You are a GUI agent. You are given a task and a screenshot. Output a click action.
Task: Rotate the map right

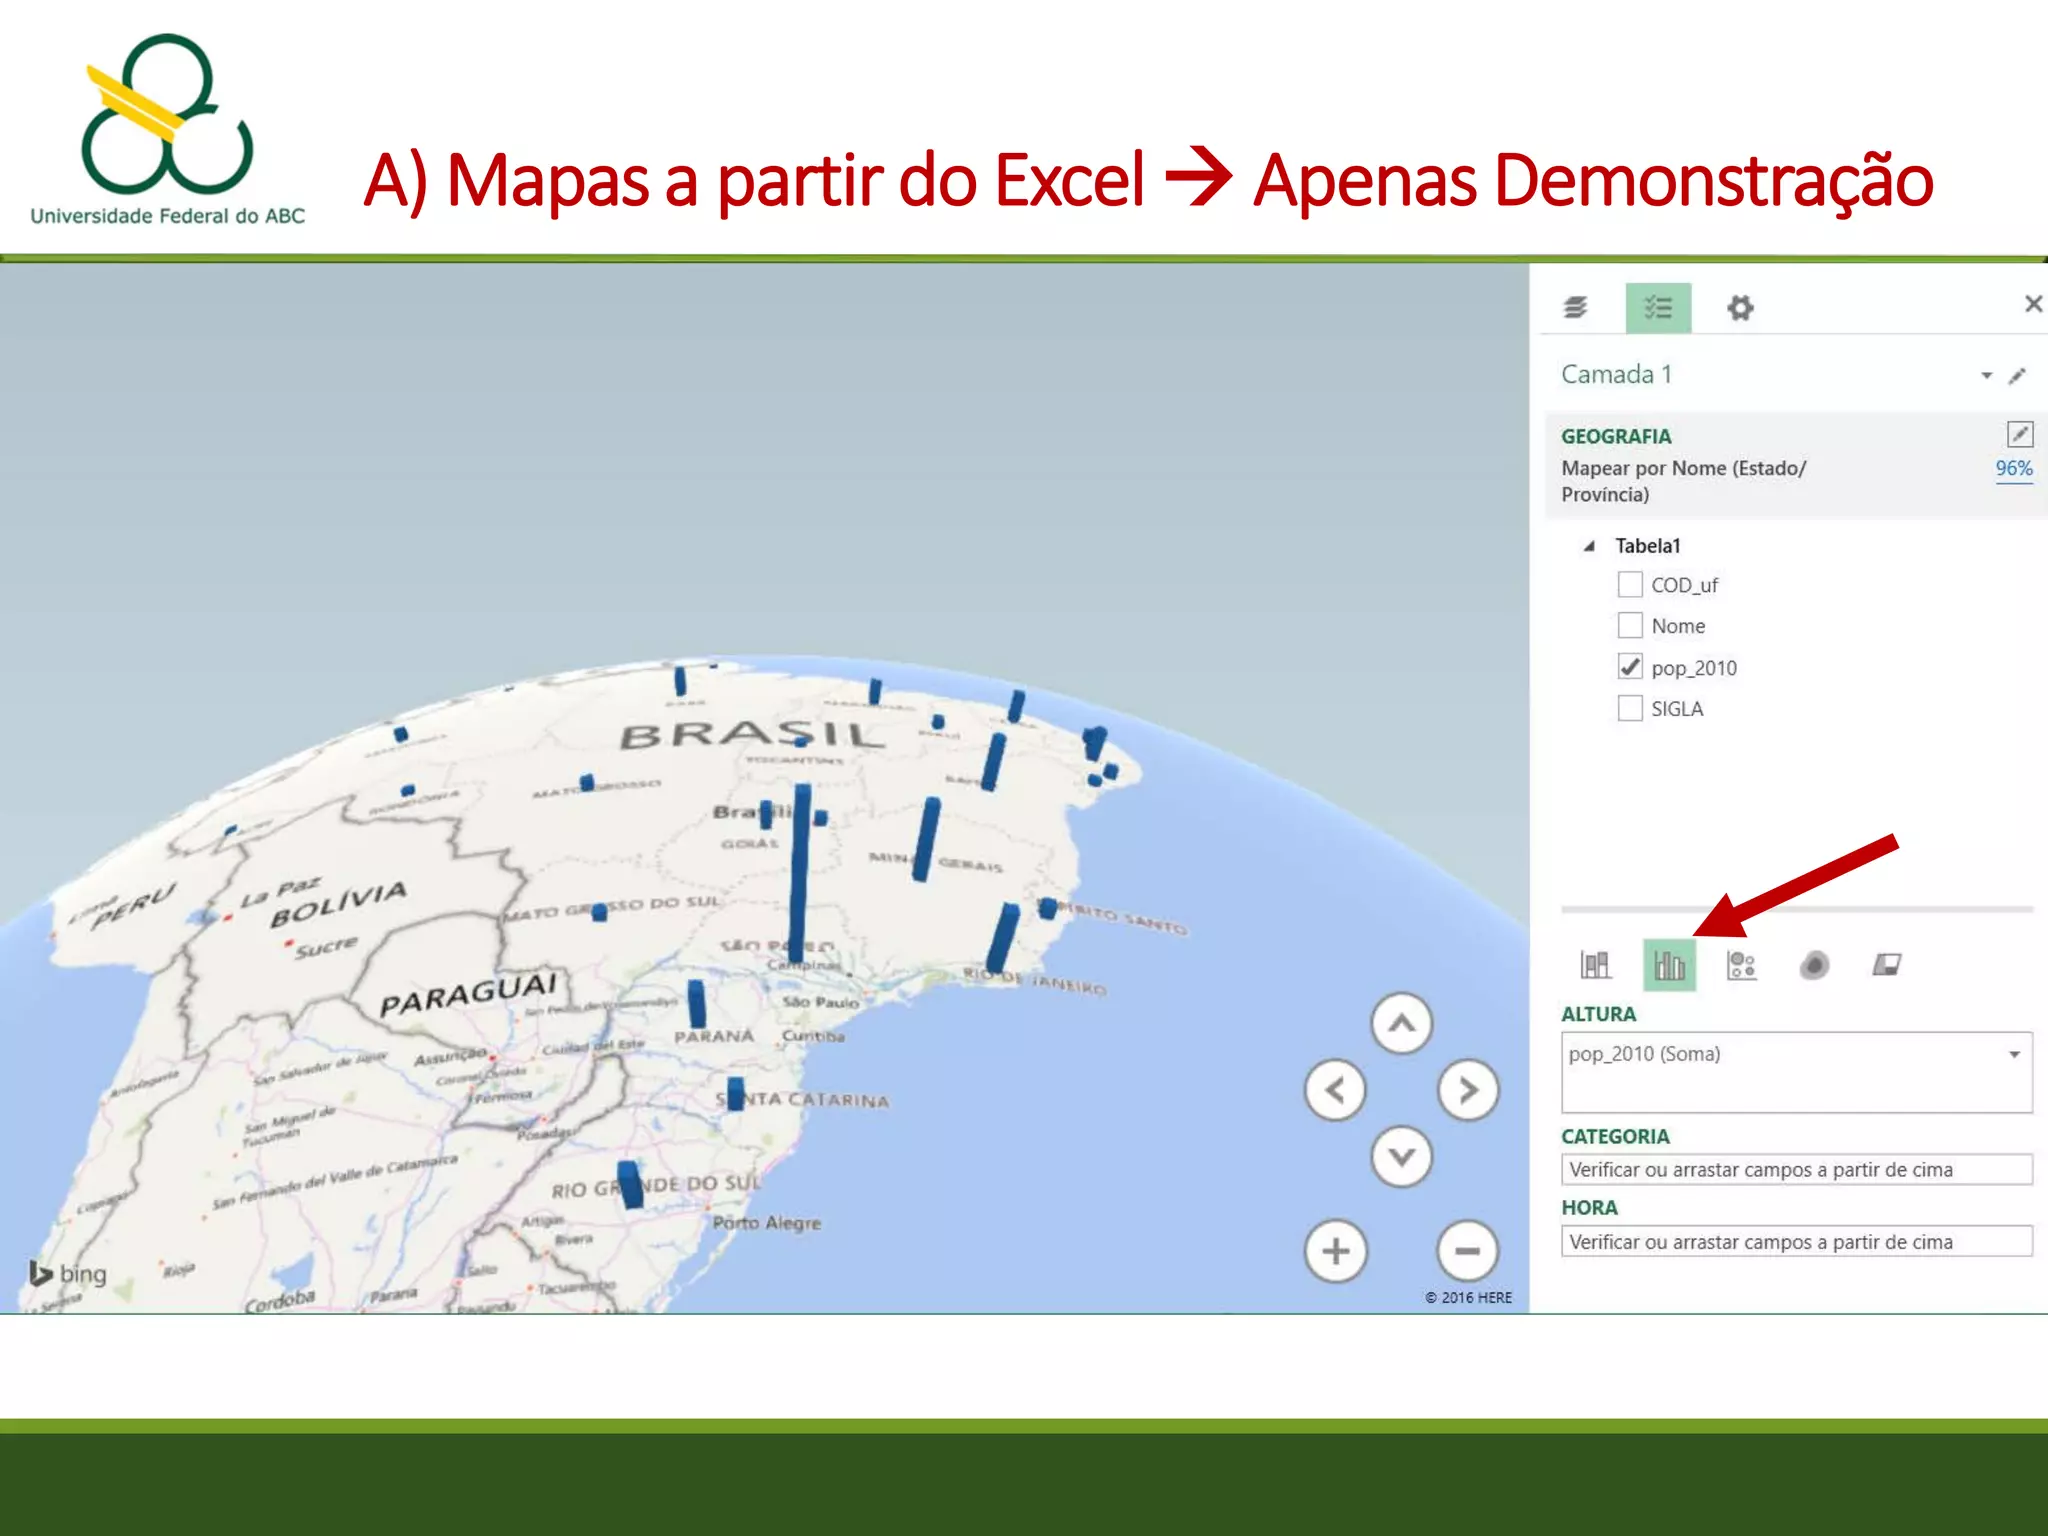(1468, 1090)
